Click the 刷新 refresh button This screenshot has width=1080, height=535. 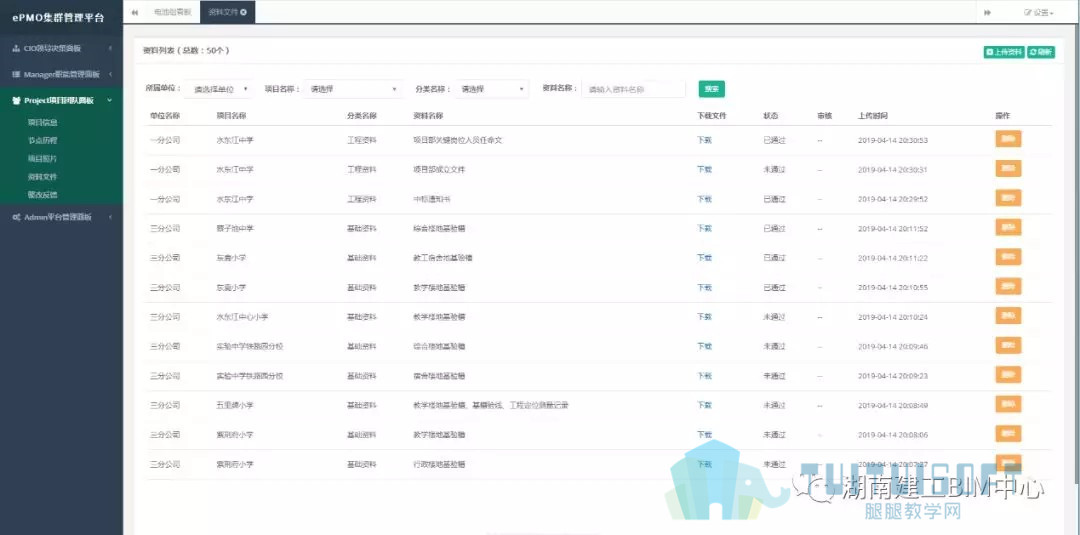(x=1041, y=52)
